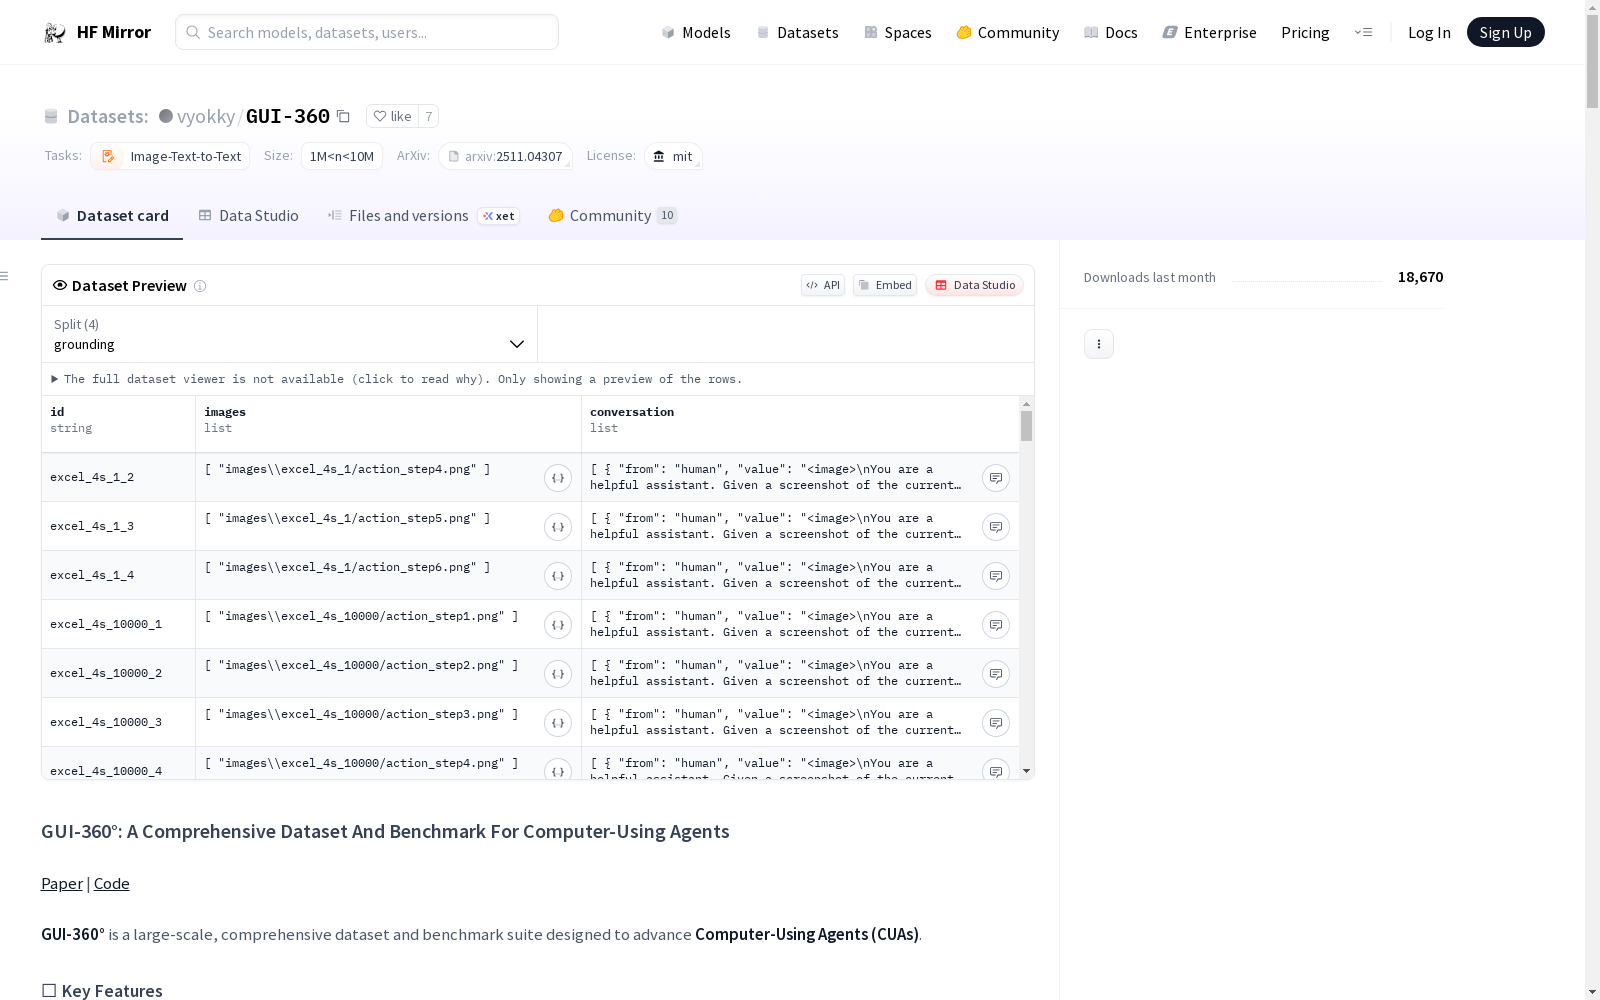Click the 1M<n<10M size tag

(342, 156)
